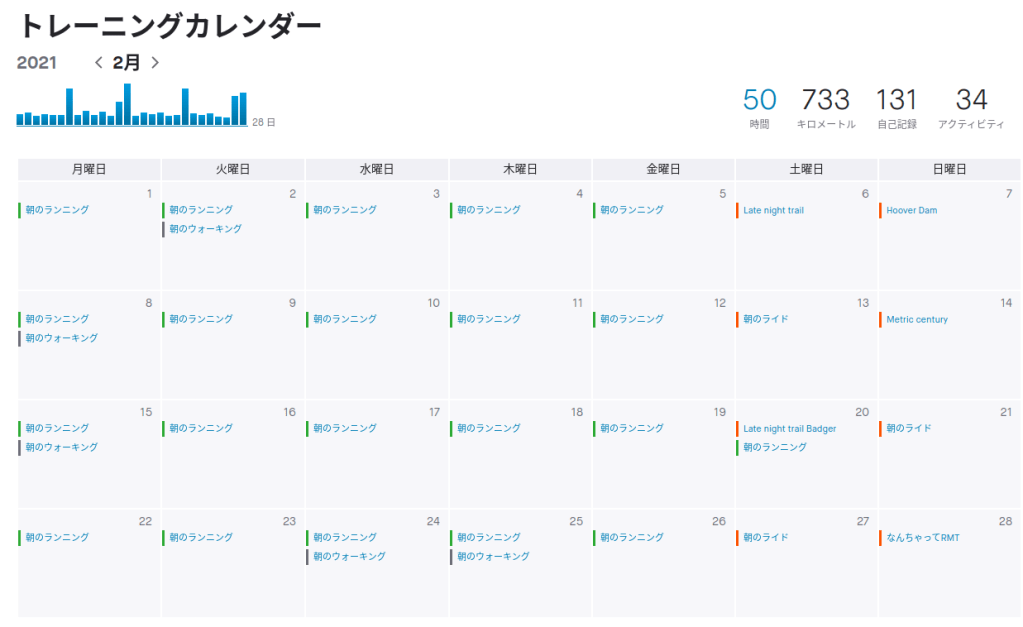Go to next month using right chevron
Image resolution: width=1023 pixels, height=627 pixels.
[x=155, y=63]
